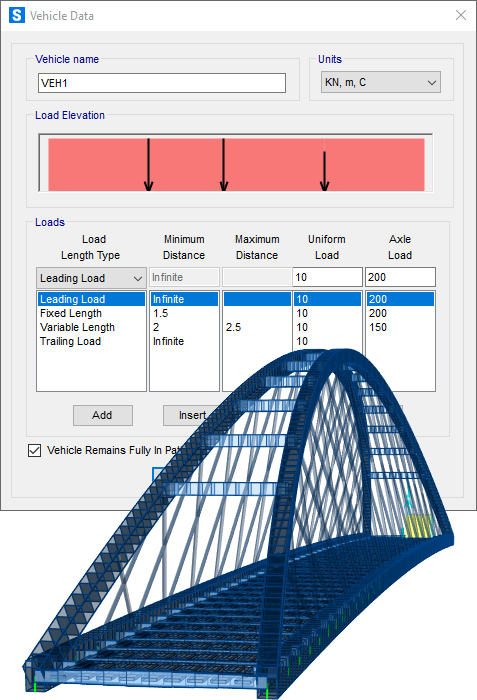Click the red Load Elevation diagram
Screen dimensions: 477x700
(236, 164)
